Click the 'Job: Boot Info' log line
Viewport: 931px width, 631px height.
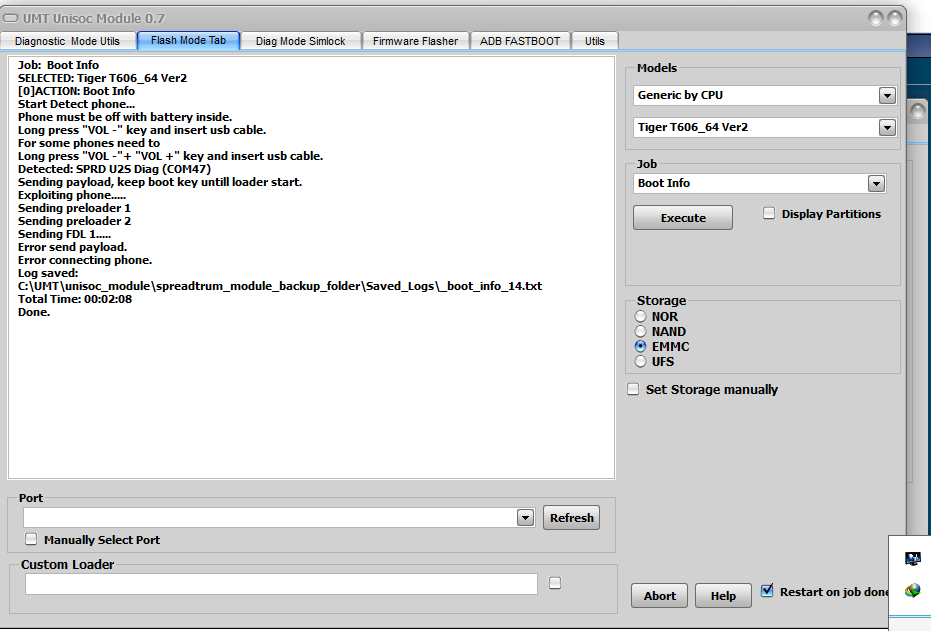point(58,65)
